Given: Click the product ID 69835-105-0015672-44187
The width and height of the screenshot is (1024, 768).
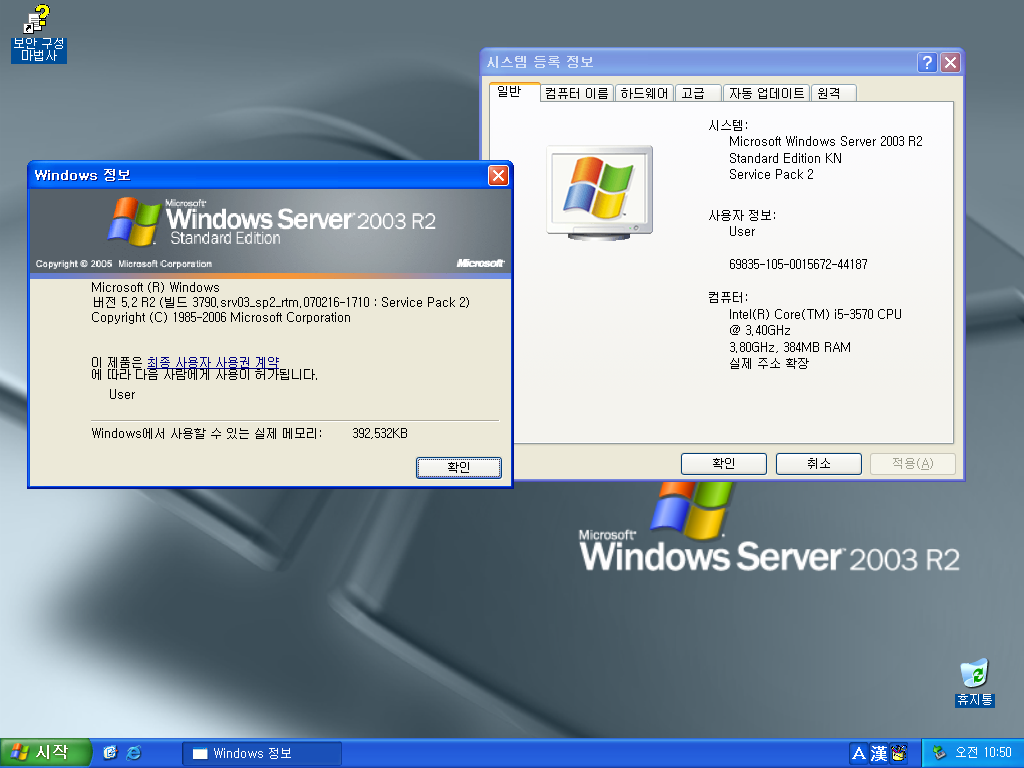Looking at the screenshot, I should pyautogui.click(x=798, y=264).
